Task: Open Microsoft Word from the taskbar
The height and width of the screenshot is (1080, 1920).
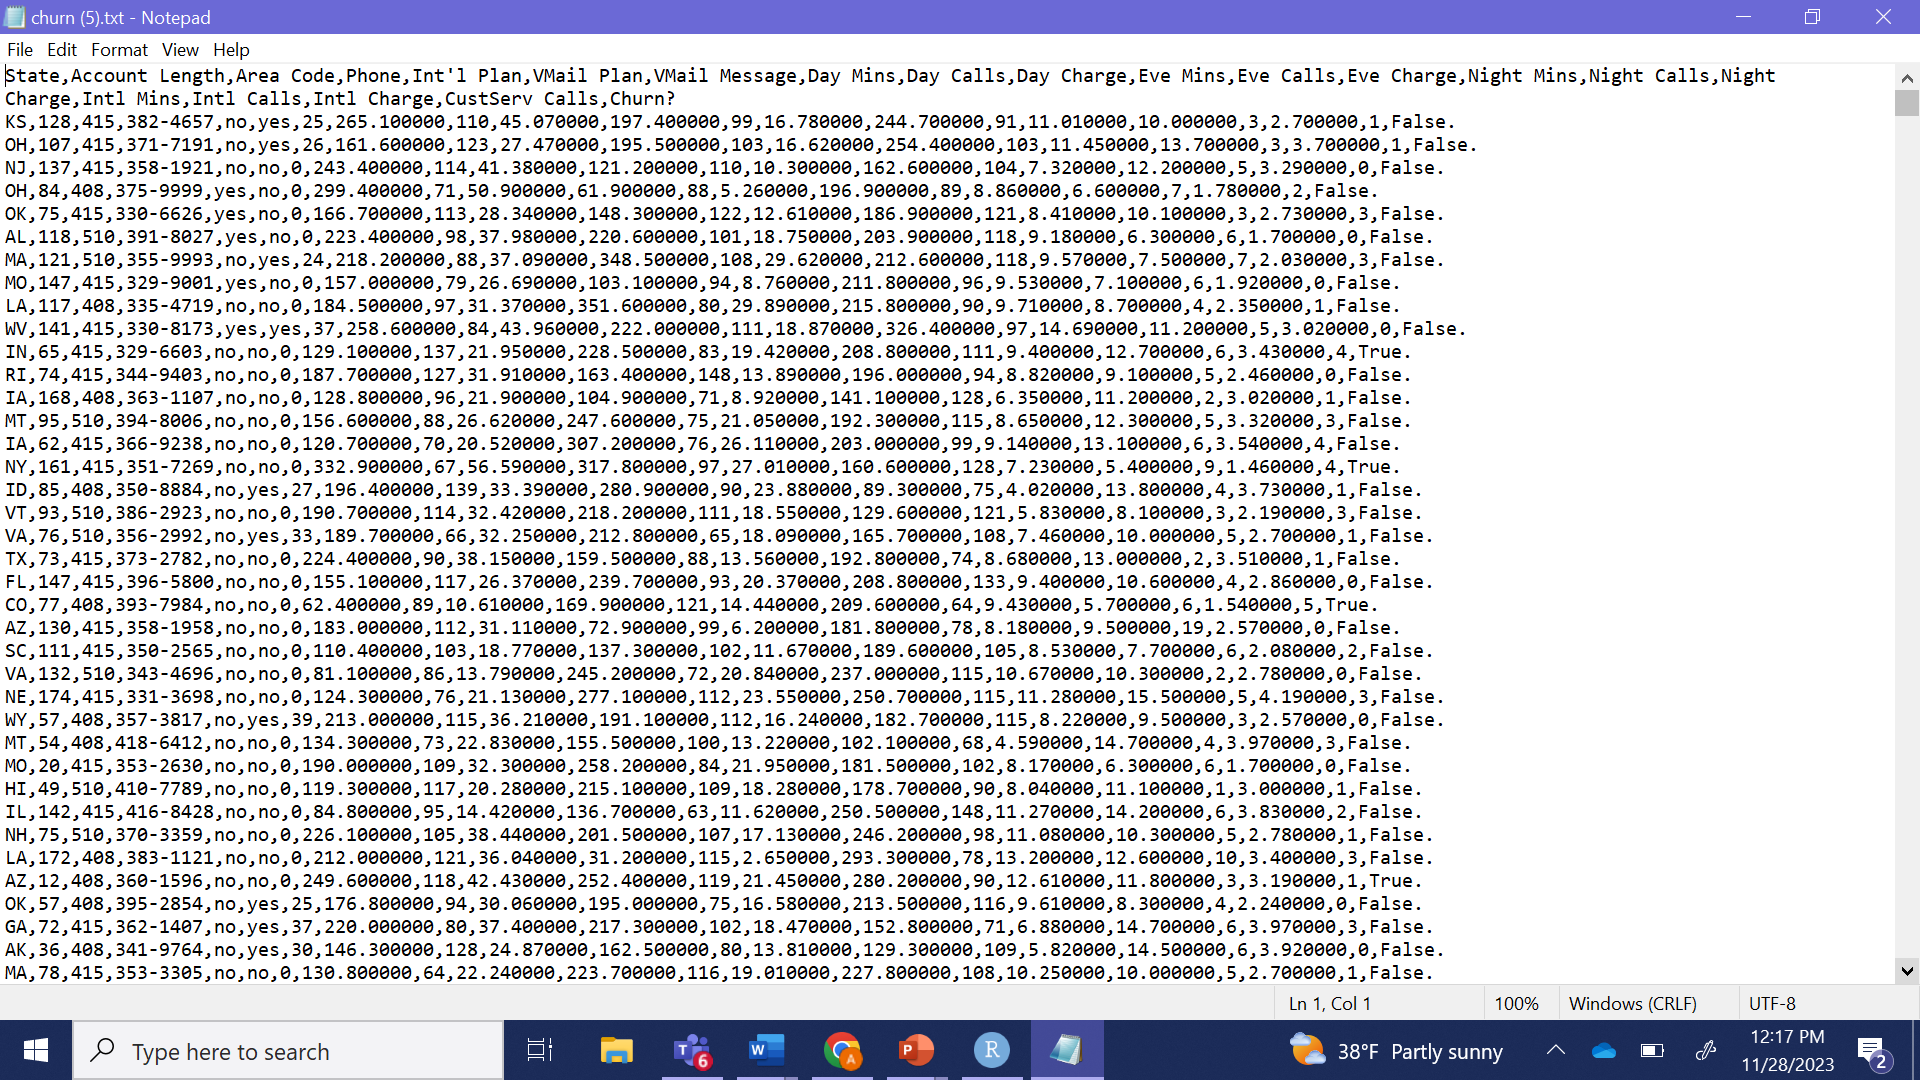Action: click(766, 1050)
